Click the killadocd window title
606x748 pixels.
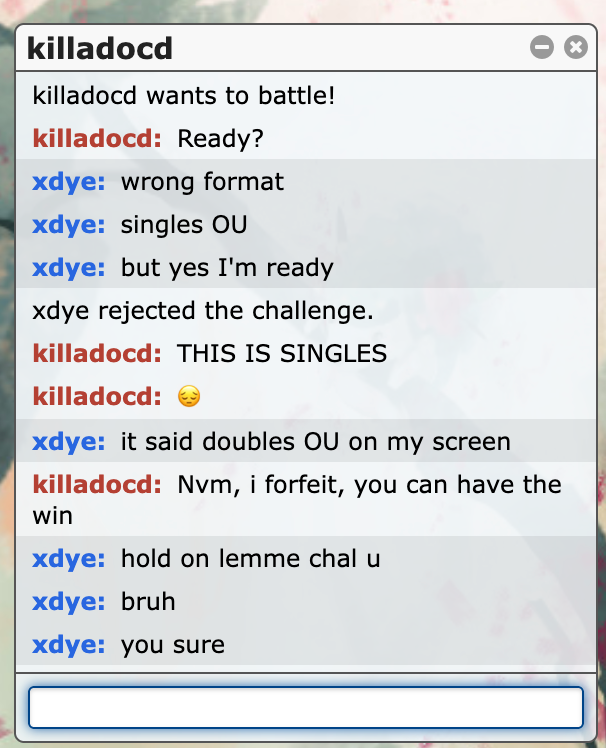(100, 48)
